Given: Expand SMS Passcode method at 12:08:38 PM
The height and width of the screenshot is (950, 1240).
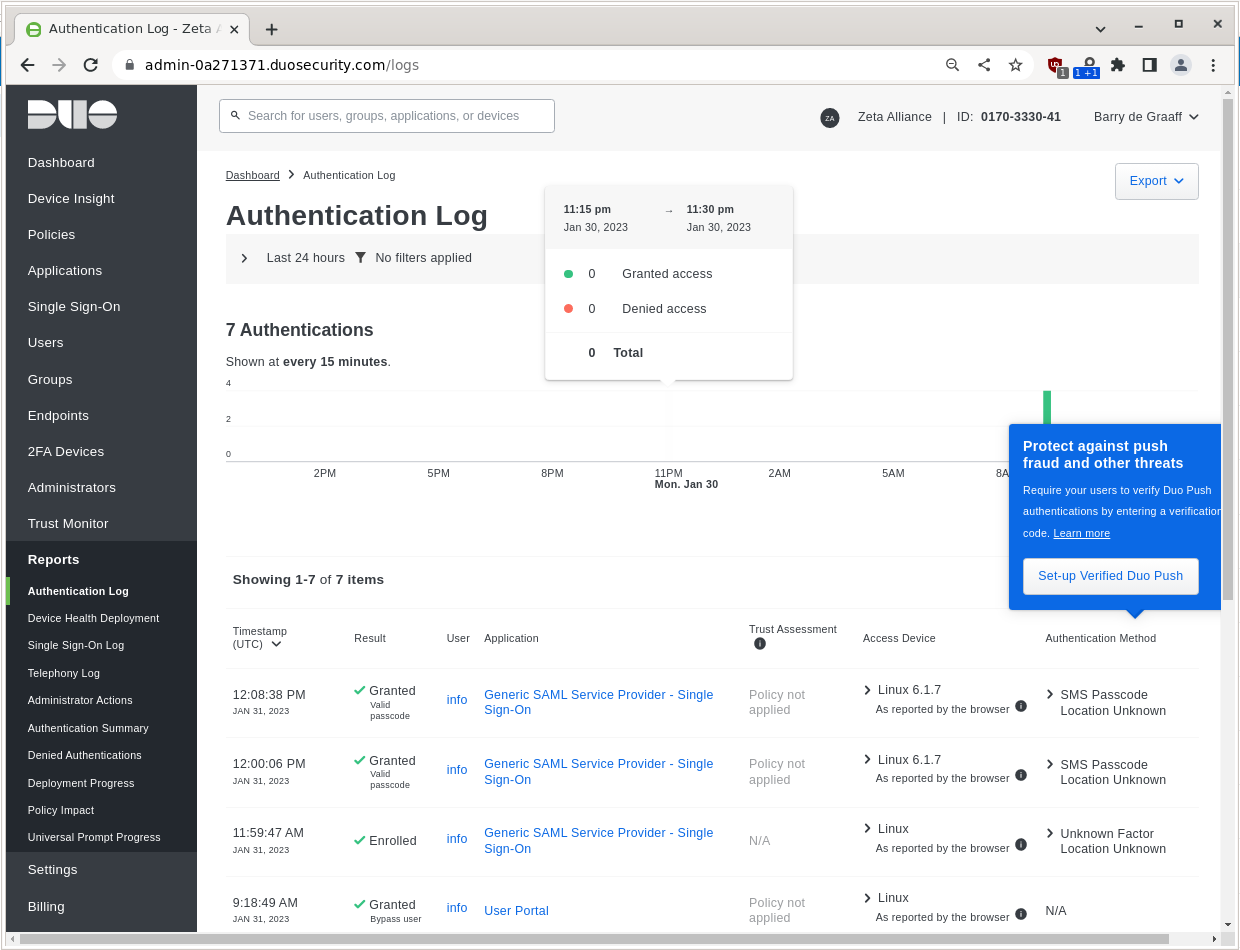Looking at the screenshot, I should tap(1050, 694).
